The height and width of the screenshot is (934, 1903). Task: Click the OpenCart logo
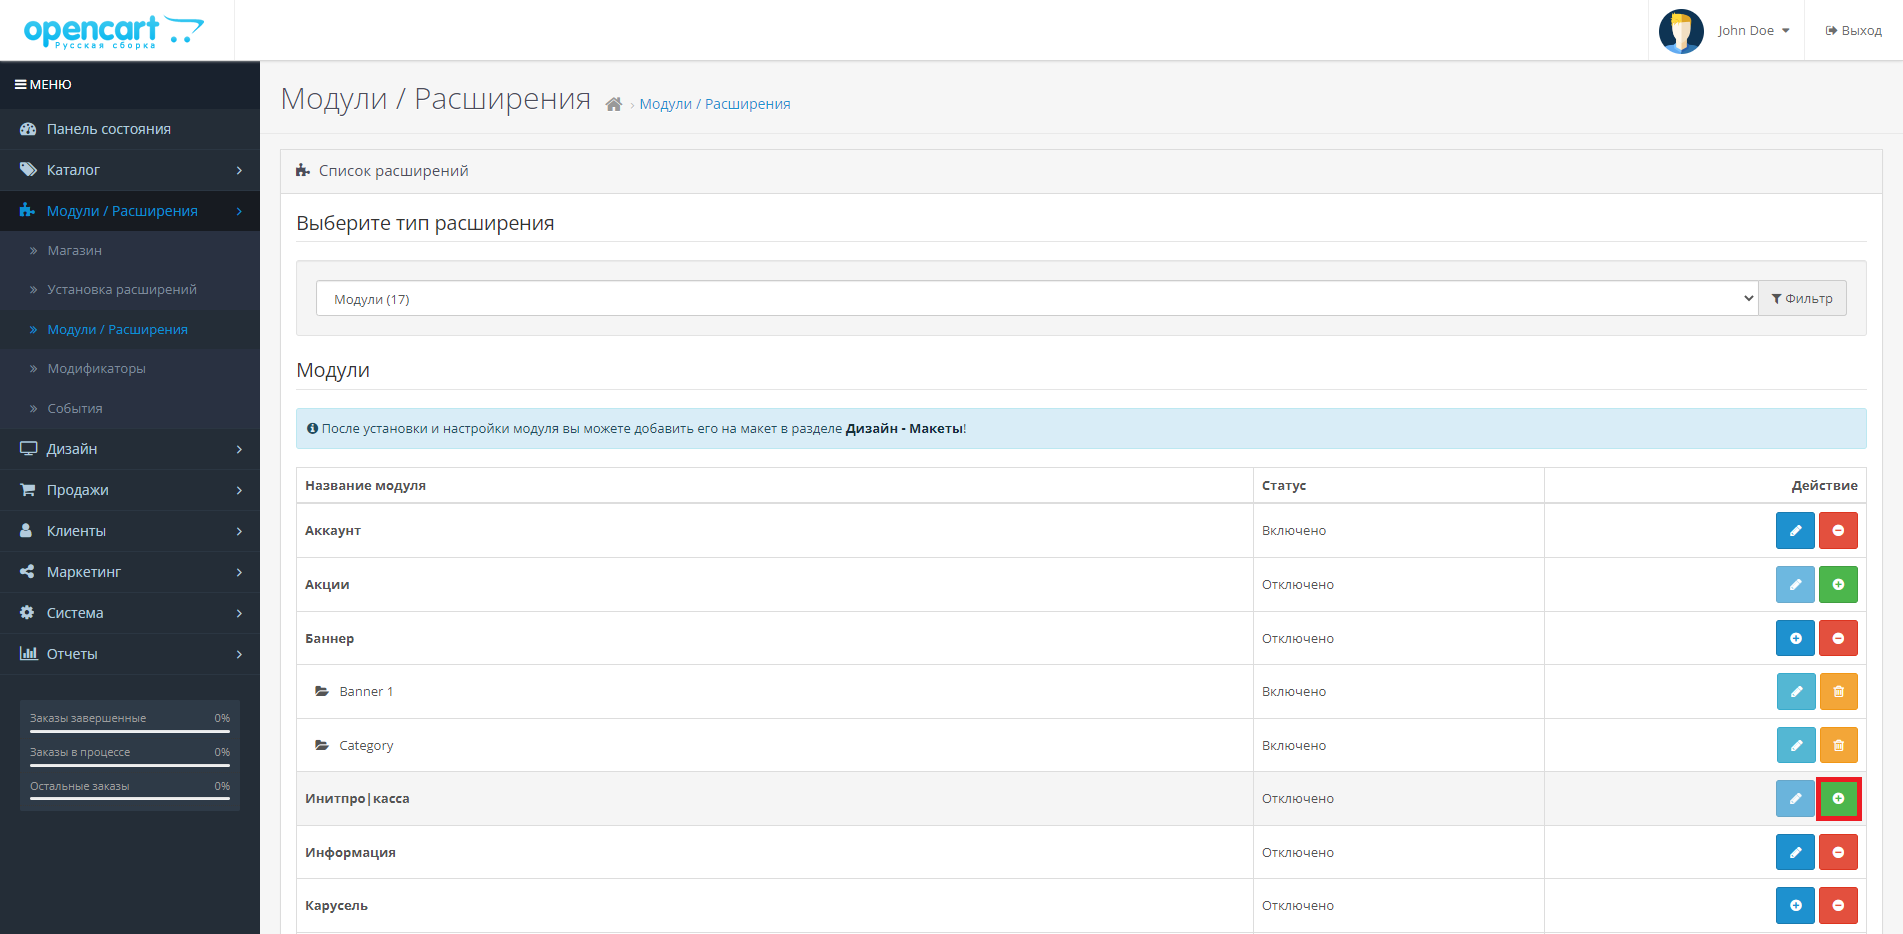pos(114,31)
